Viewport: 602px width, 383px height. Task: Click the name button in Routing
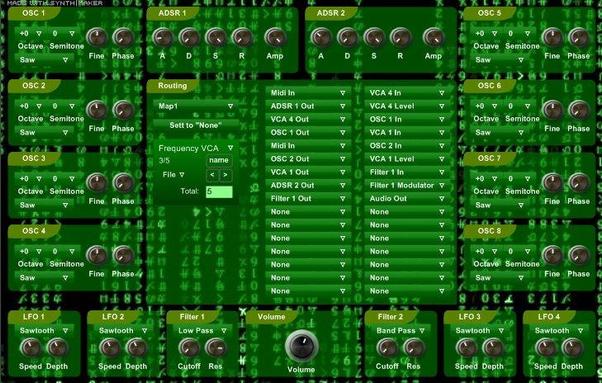(x=219, y=160)
